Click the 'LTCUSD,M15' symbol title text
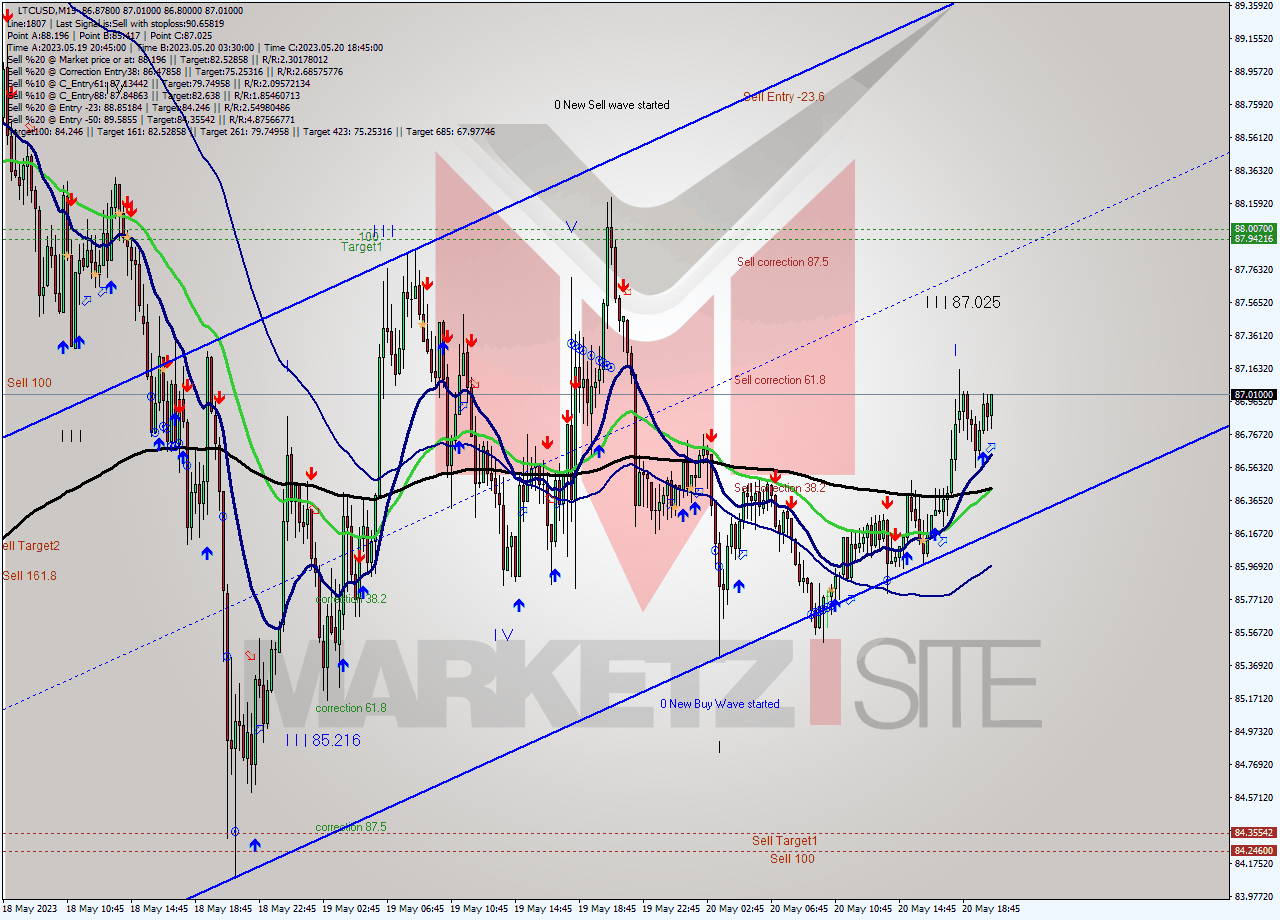This screenshot has height=920, width=1280. [x=47, y=10]
